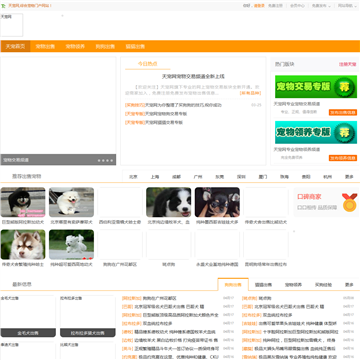Click the orange 发布领养信息 button
The height and width of the screenshot is (360, 360).
click(343, 158)
